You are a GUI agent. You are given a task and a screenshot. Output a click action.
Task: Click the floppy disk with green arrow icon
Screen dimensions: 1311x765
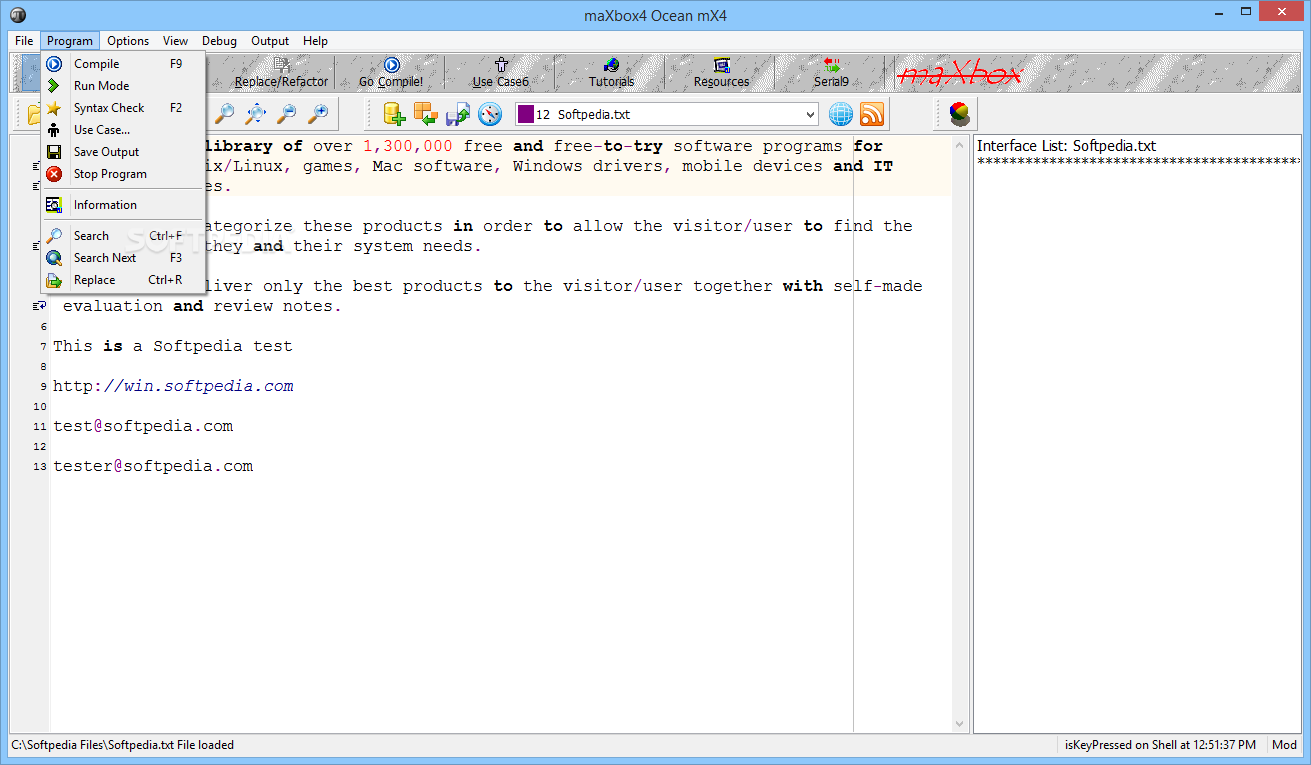click(458, 114)
